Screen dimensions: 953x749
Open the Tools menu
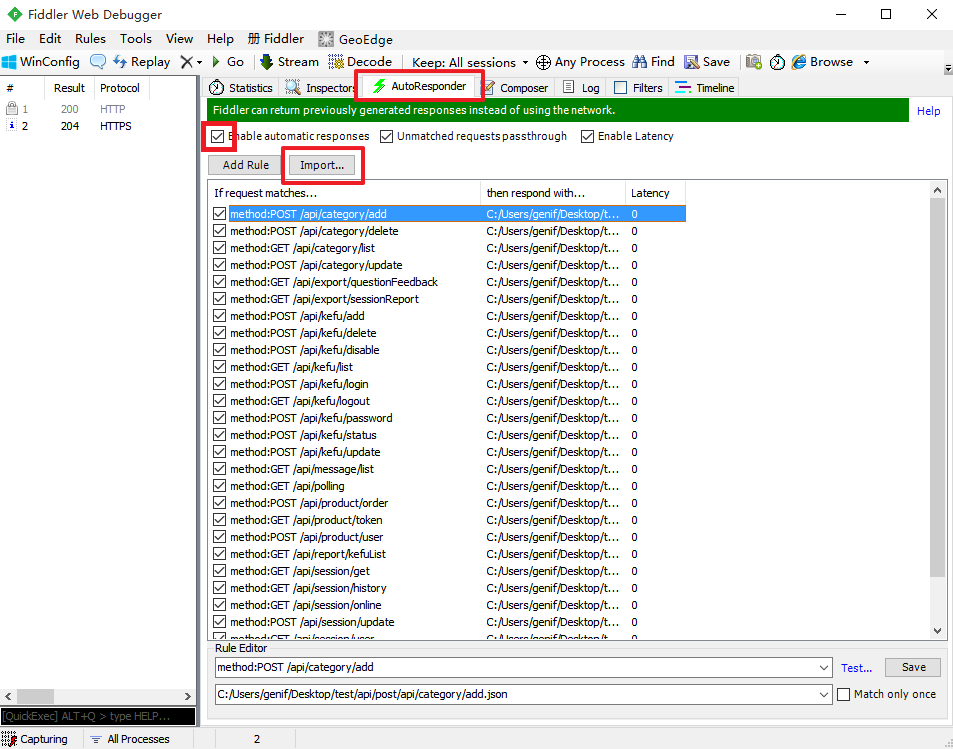[136, 39]
